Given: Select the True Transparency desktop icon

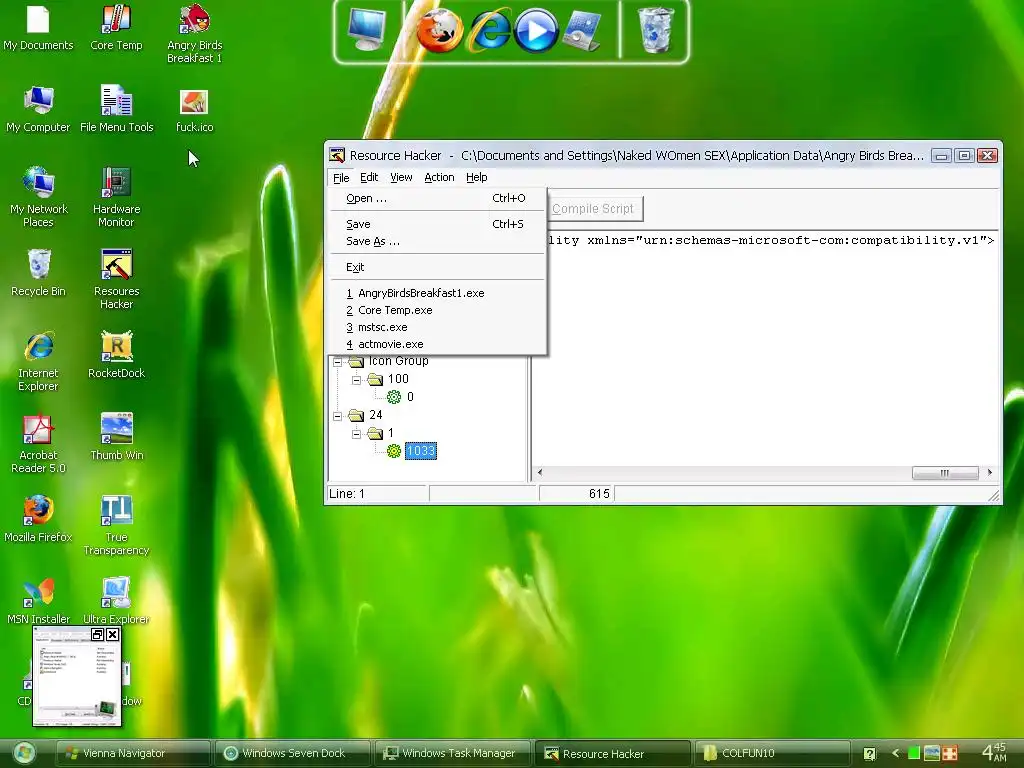Looking at the screenshot, I should 116,526.
